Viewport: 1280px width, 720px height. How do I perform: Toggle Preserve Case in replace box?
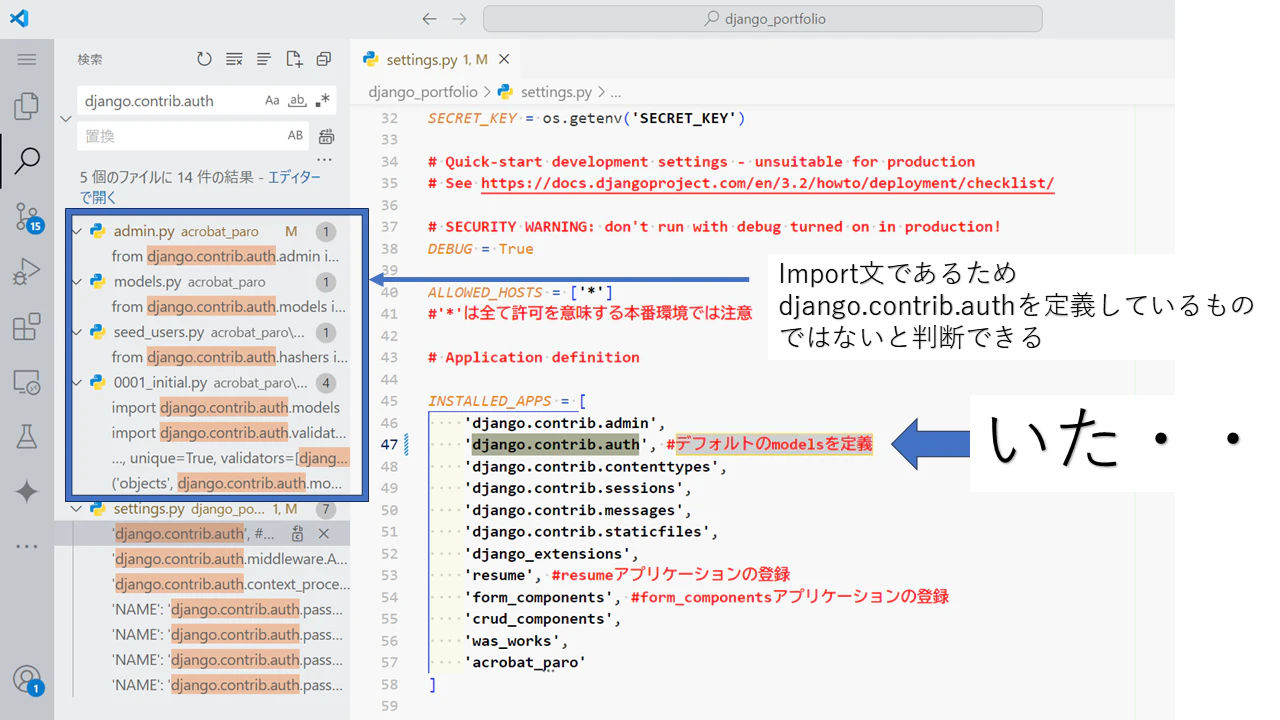click(295, 136)
